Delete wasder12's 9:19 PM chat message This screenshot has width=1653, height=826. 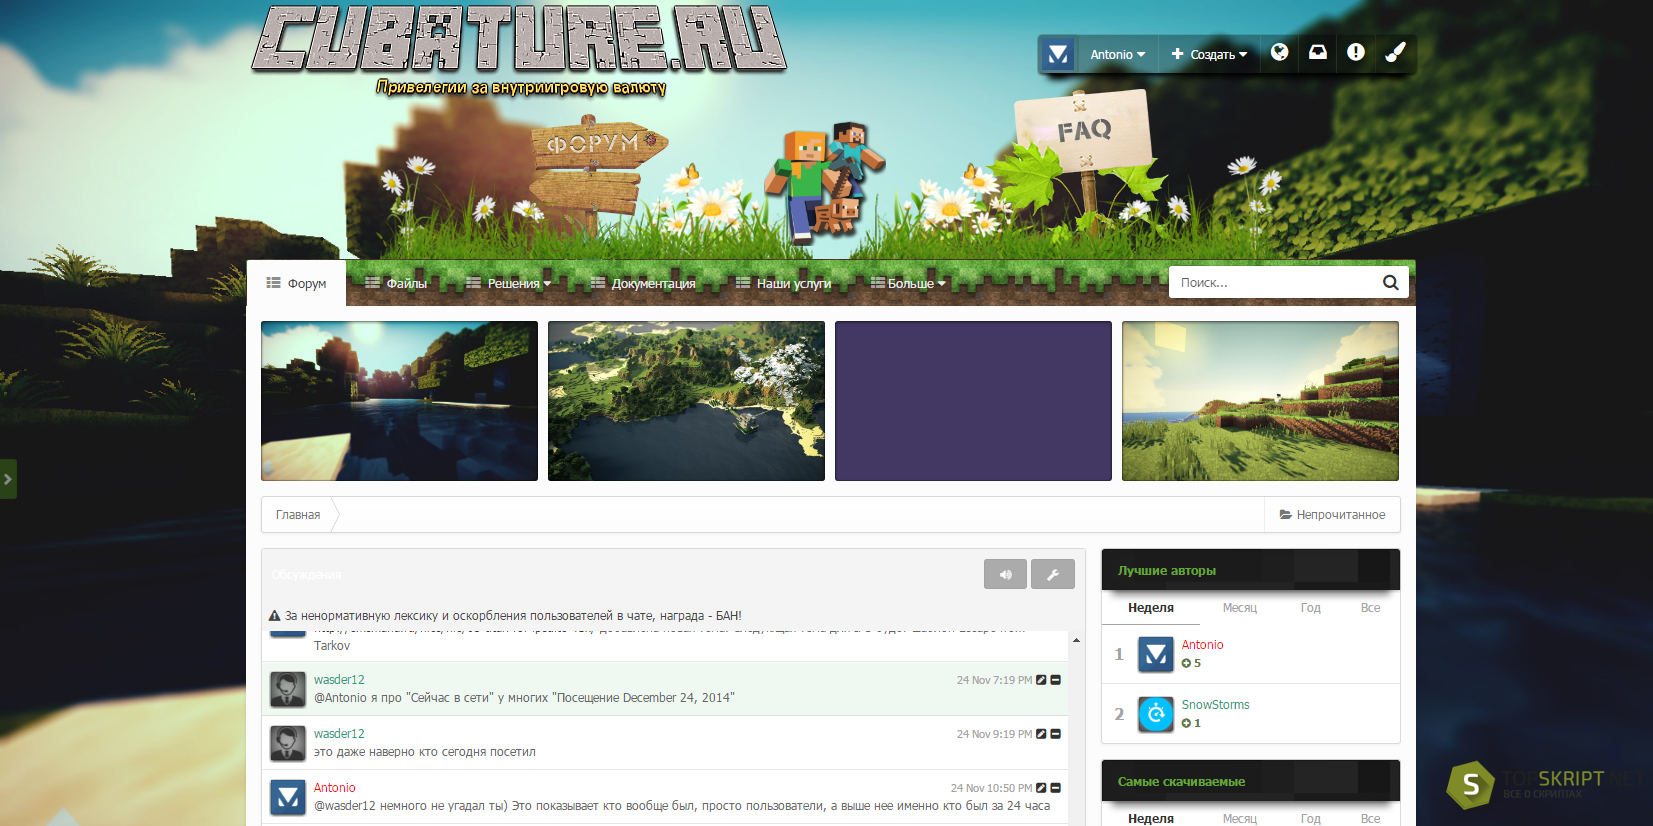tap(1055, 734)
